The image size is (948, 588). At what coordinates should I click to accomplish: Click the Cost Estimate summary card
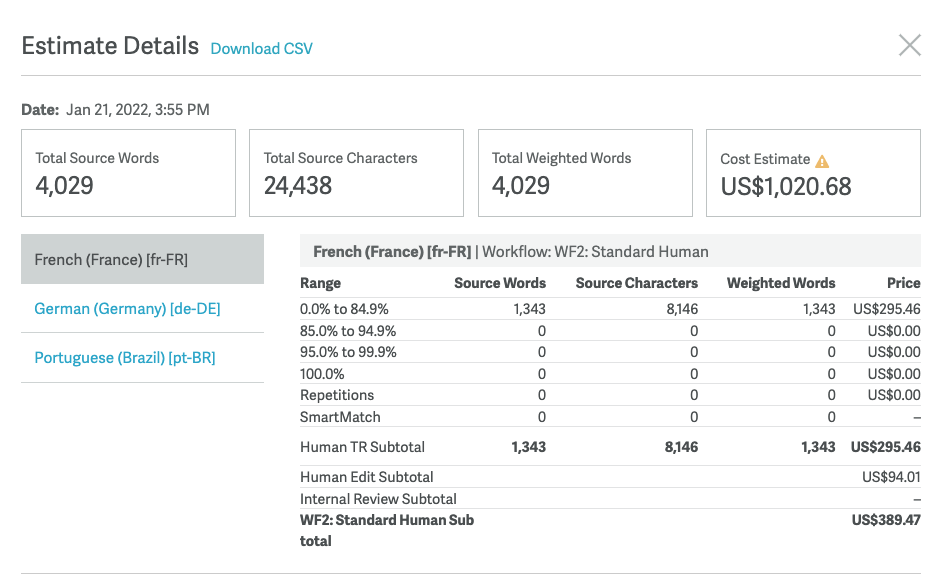(813, 172)
